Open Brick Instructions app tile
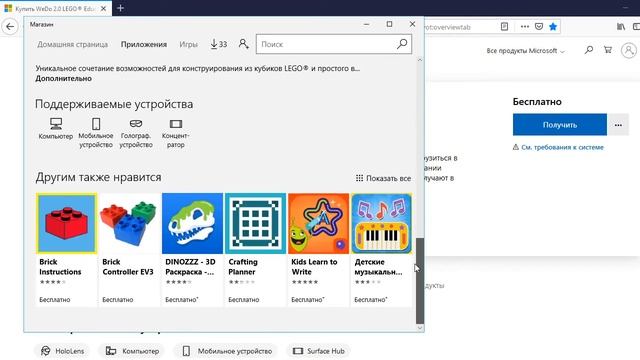Image resolution: width=640 pixels, height=360 pixels. 67,249
